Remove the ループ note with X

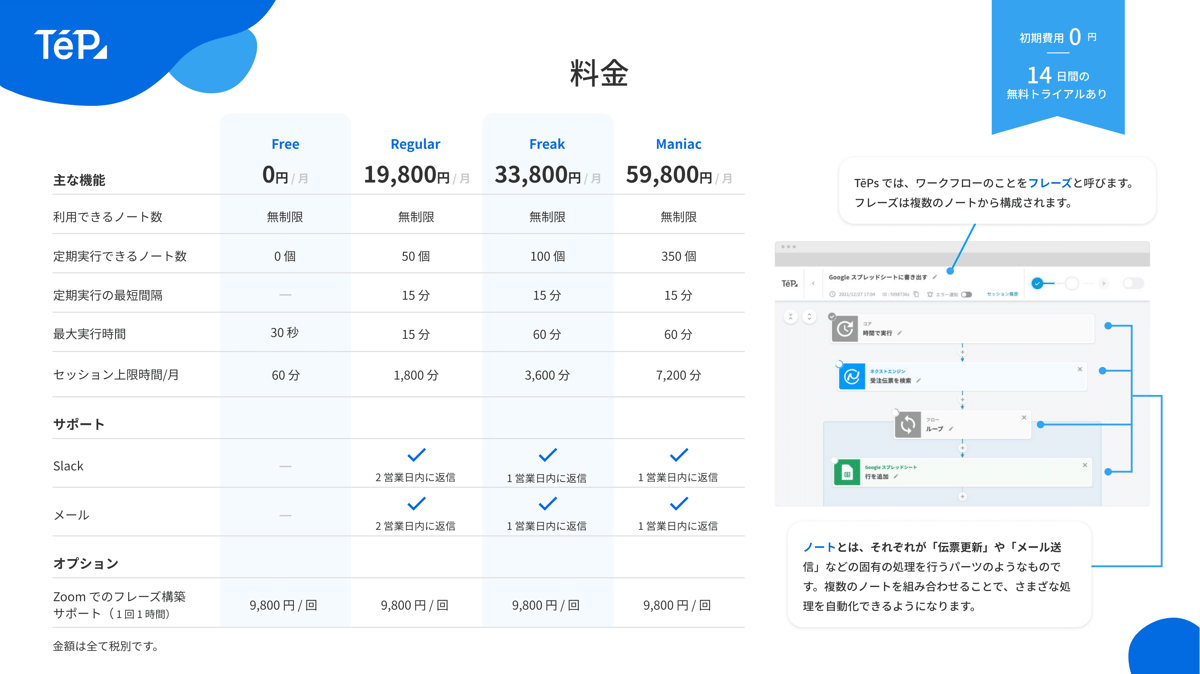[1024, 417]
